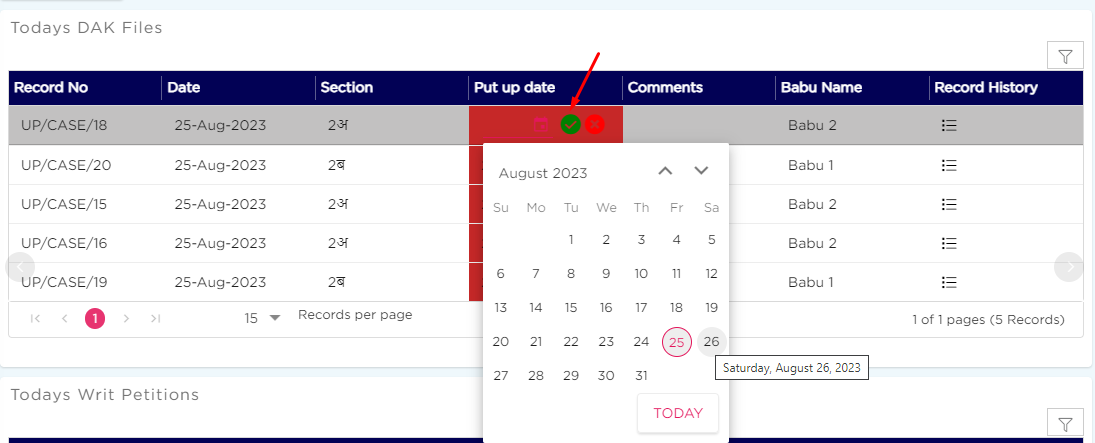The image size is (1095, 443).
Task: Sort by Date column header
Action: (x=184, y=88)
